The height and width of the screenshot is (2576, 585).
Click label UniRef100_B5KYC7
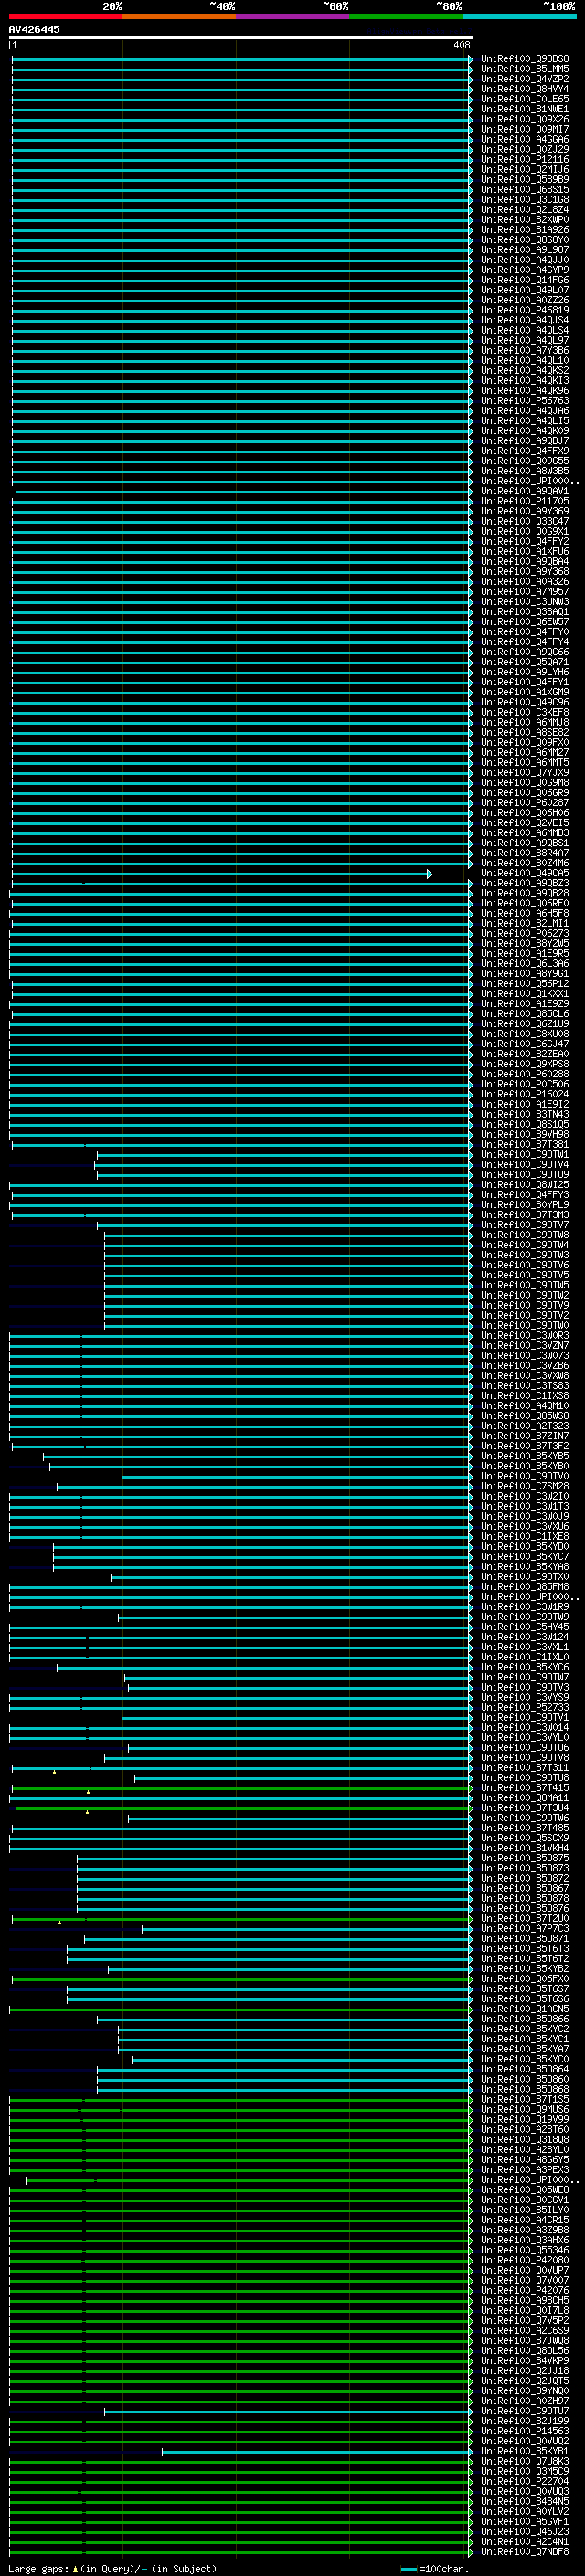pos(525,1557)
